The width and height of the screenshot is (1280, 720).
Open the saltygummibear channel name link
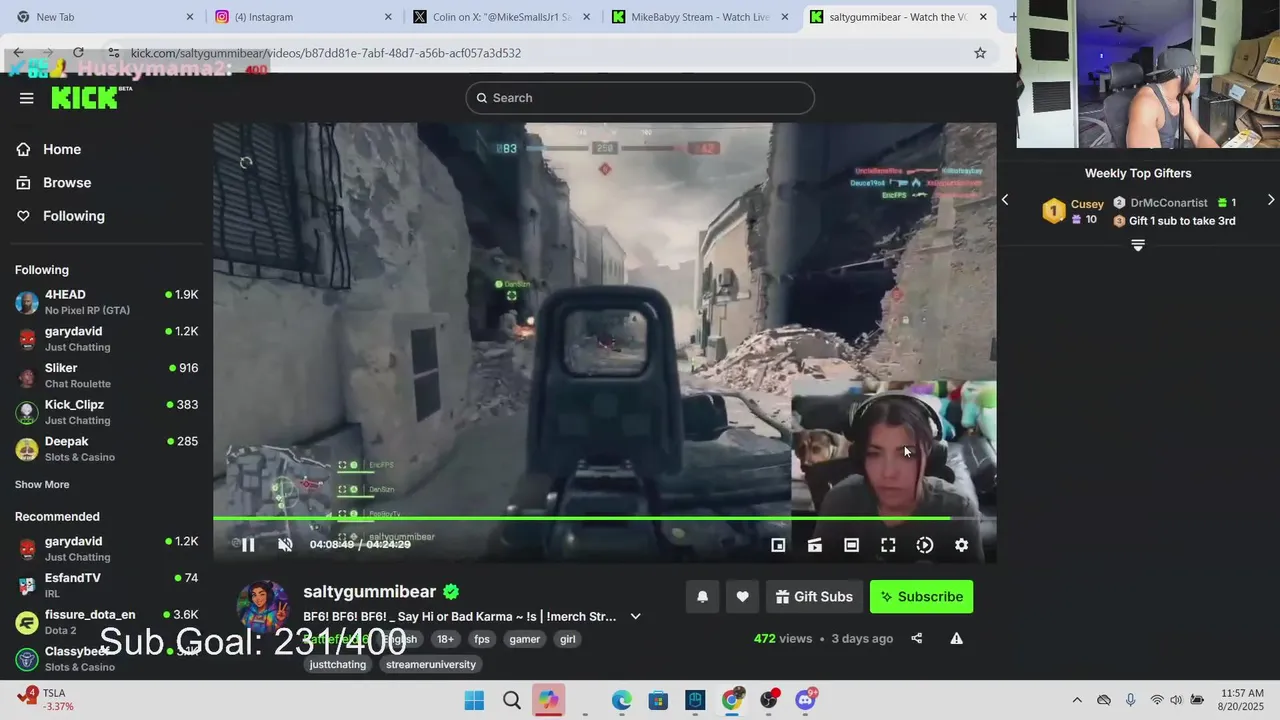pos(370,592)
